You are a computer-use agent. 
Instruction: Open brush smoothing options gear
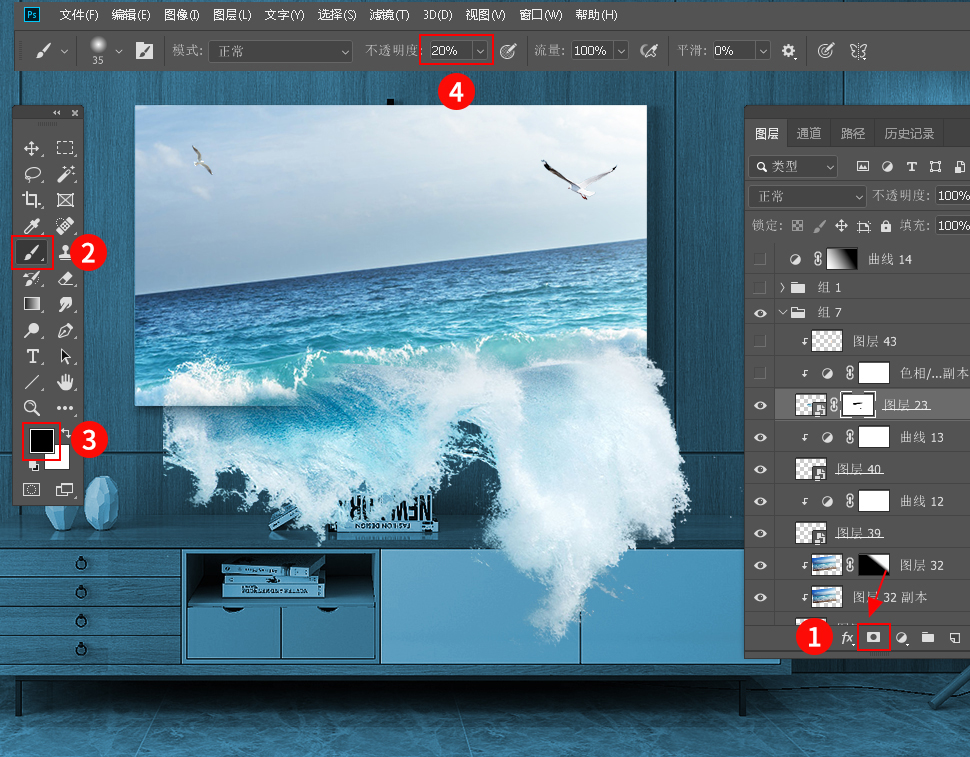pyautogui.click(x=788, y=51)
